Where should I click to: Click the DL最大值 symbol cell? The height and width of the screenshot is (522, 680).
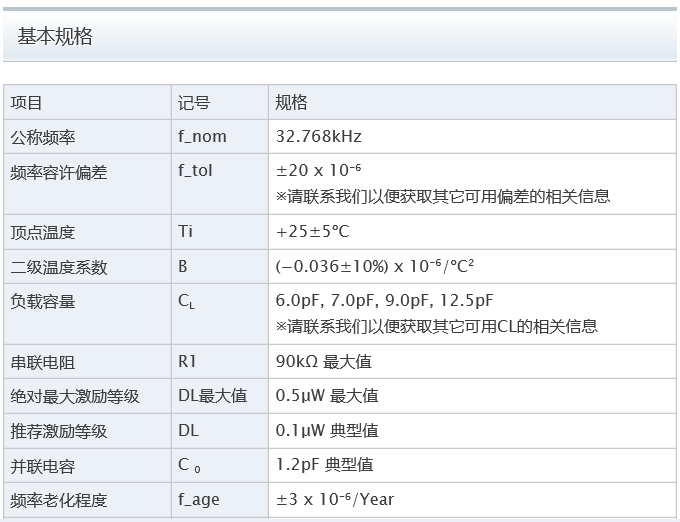pyautogui.click(x=212, y=396)
